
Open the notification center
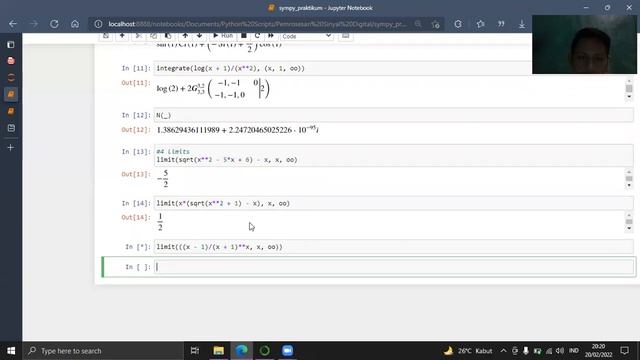click(624, 351)
